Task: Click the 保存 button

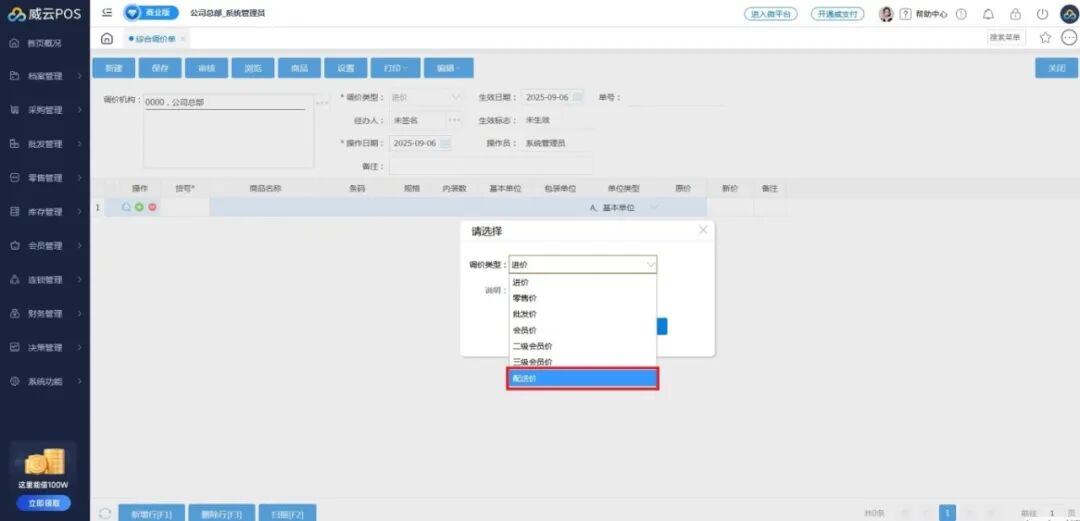Action: pos(160,68)
